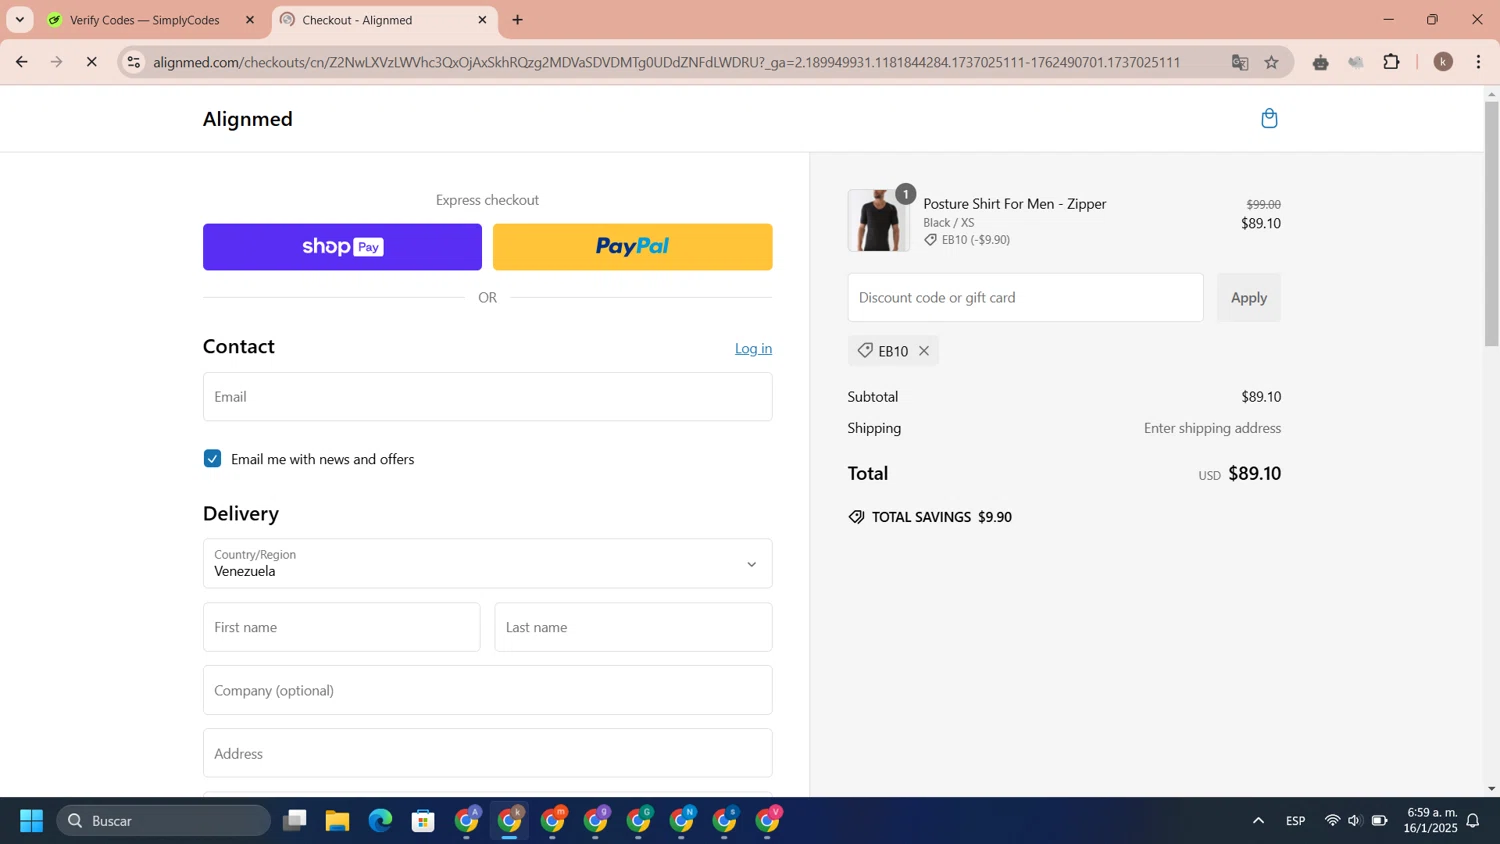Open the battery status icon
The image size is (1500, 844).
click(1379, 821)
